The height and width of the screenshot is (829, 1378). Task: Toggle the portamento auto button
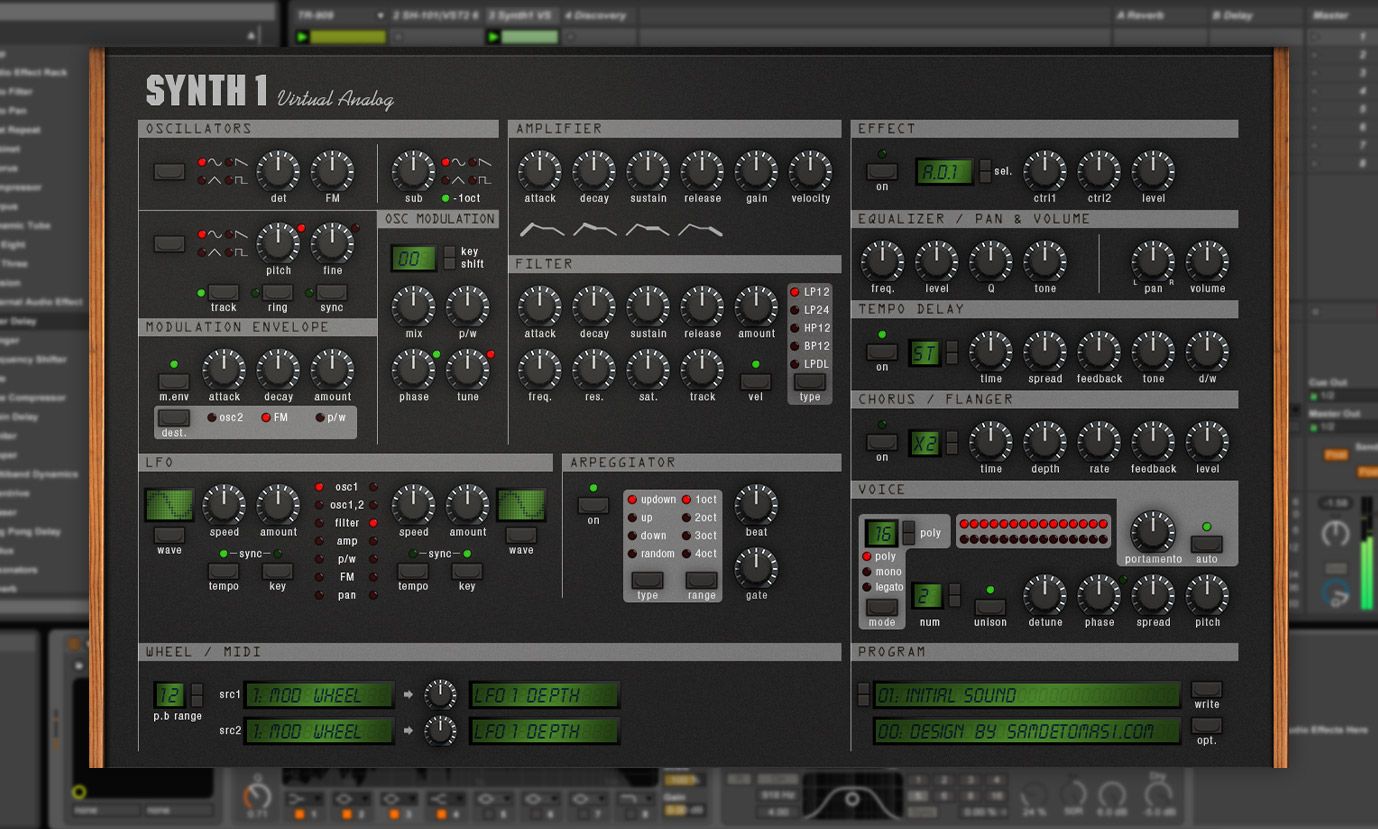tap(1207, 544)
